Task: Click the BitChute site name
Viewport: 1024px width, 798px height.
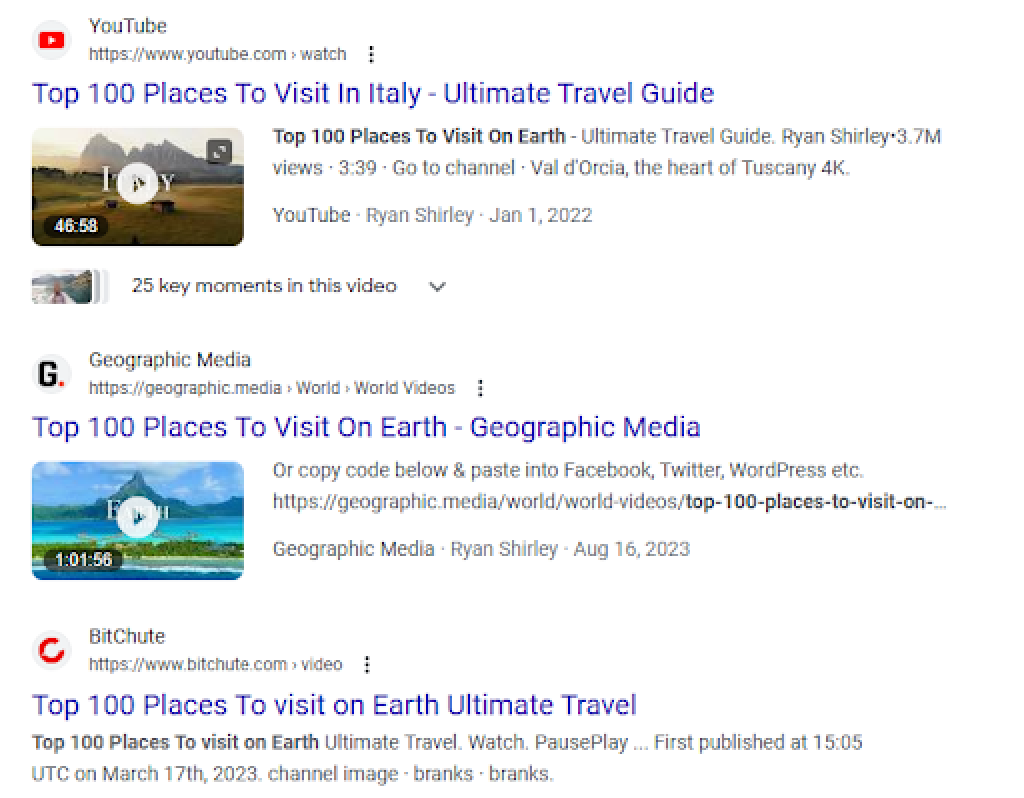Action: 127,637
